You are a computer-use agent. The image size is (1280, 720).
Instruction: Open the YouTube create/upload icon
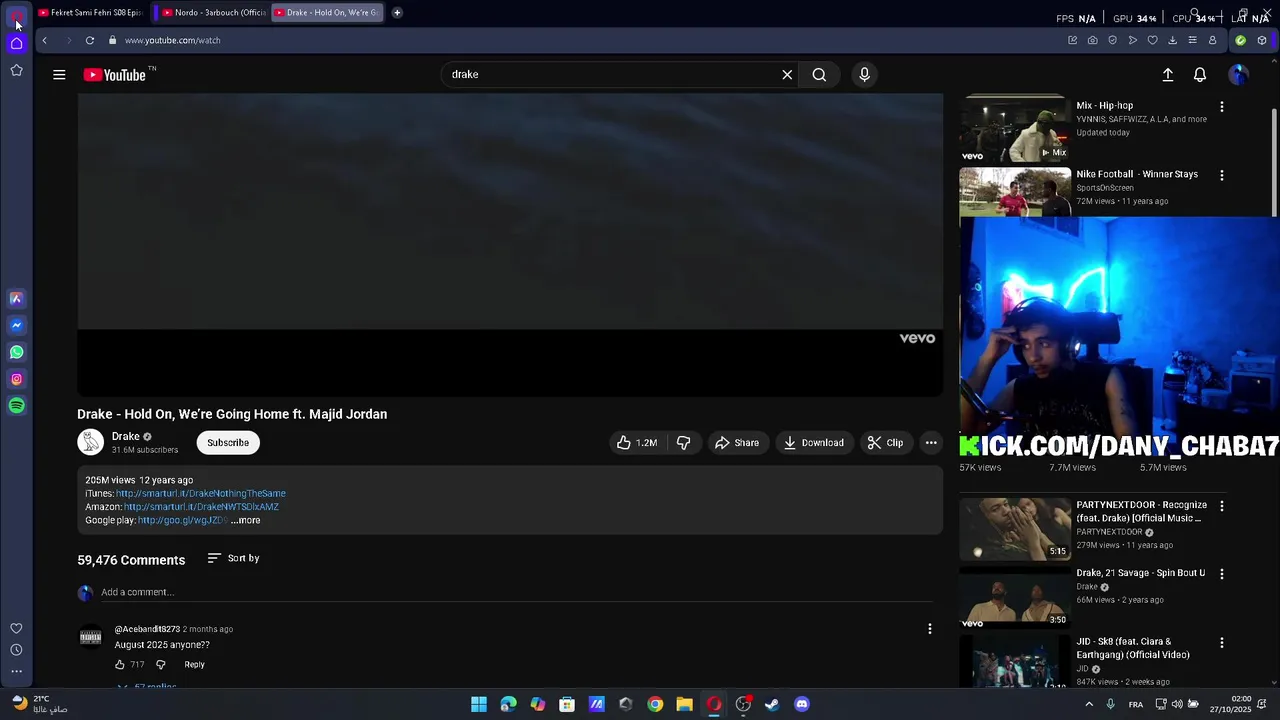point(1167,75)
